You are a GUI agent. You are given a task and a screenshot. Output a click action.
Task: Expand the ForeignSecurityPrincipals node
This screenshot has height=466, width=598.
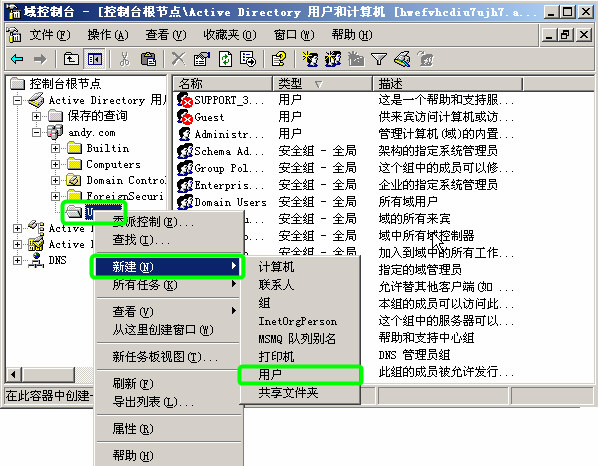[x=55, y=196]
